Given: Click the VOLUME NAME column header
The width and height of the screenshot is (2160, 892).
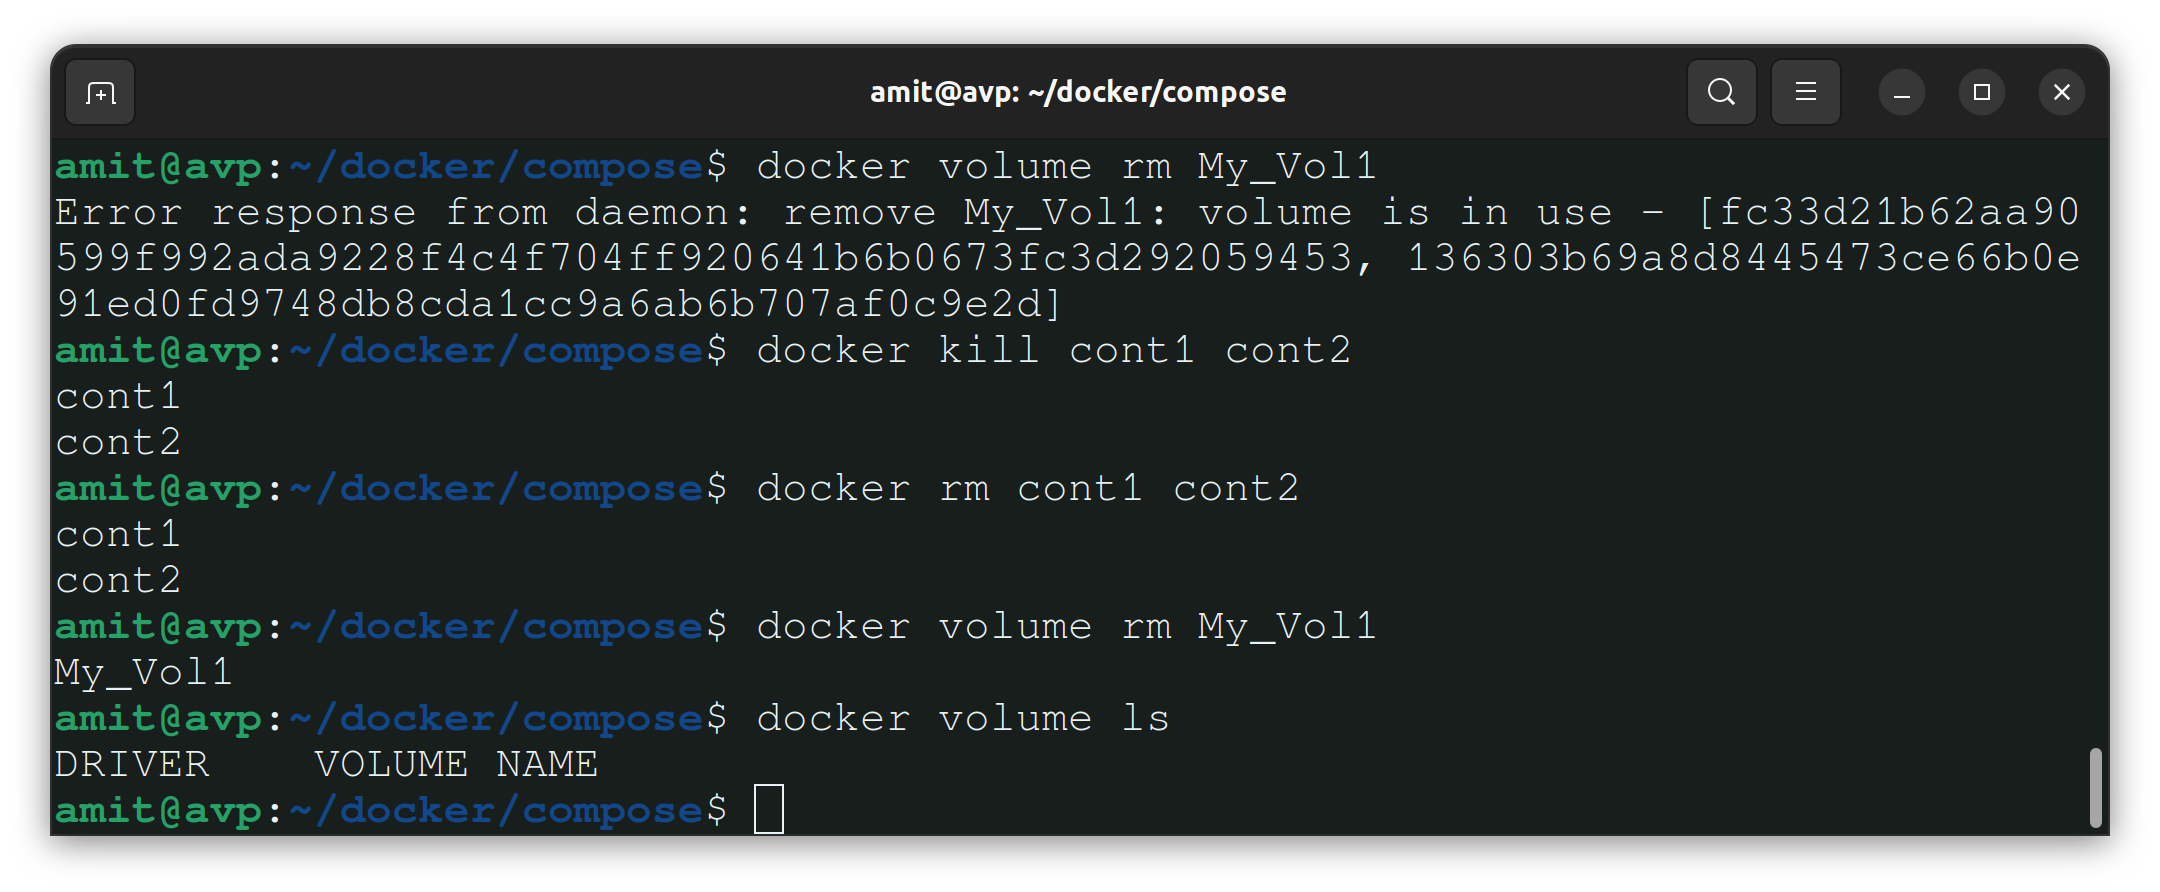Looking at the screenshot, I should click(457, 764).
